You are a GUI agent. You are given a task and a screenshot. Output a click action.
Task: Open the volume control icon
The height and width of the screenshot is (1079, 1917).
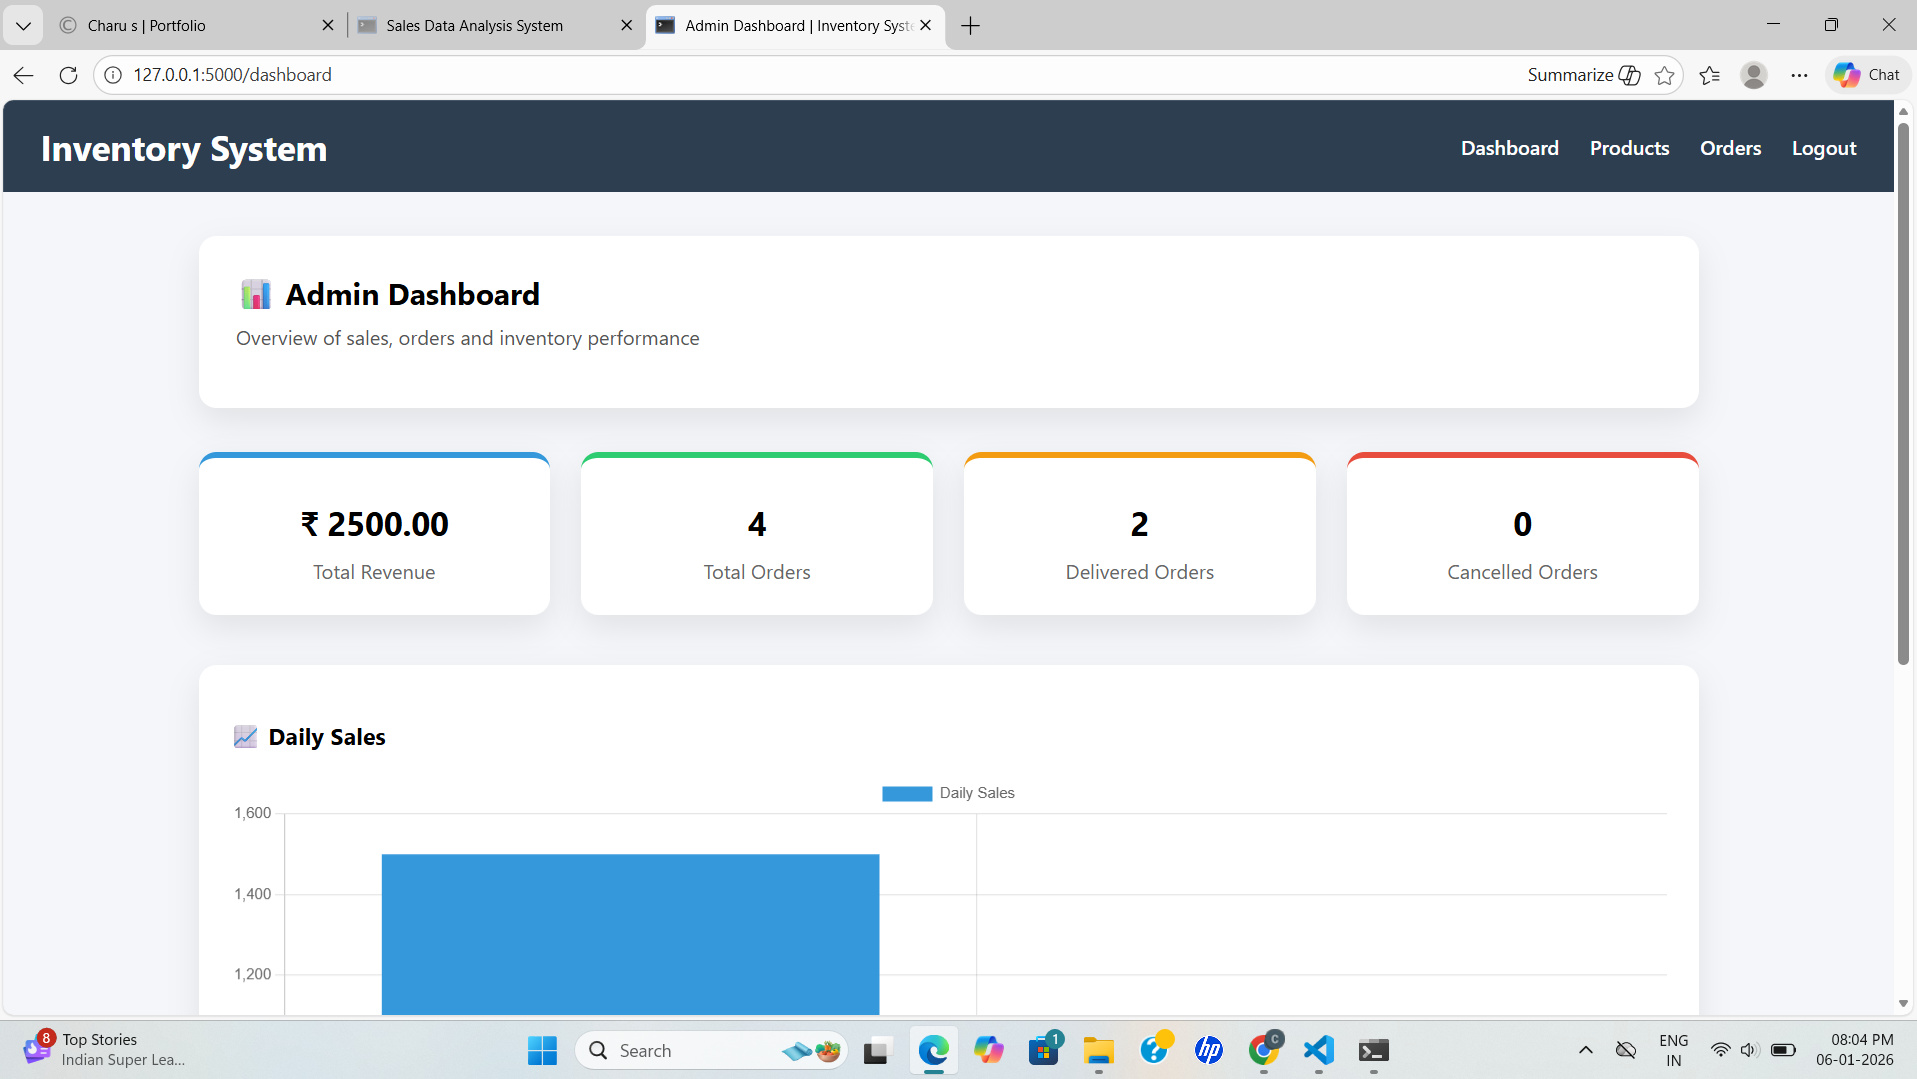pos(1749,1050)
